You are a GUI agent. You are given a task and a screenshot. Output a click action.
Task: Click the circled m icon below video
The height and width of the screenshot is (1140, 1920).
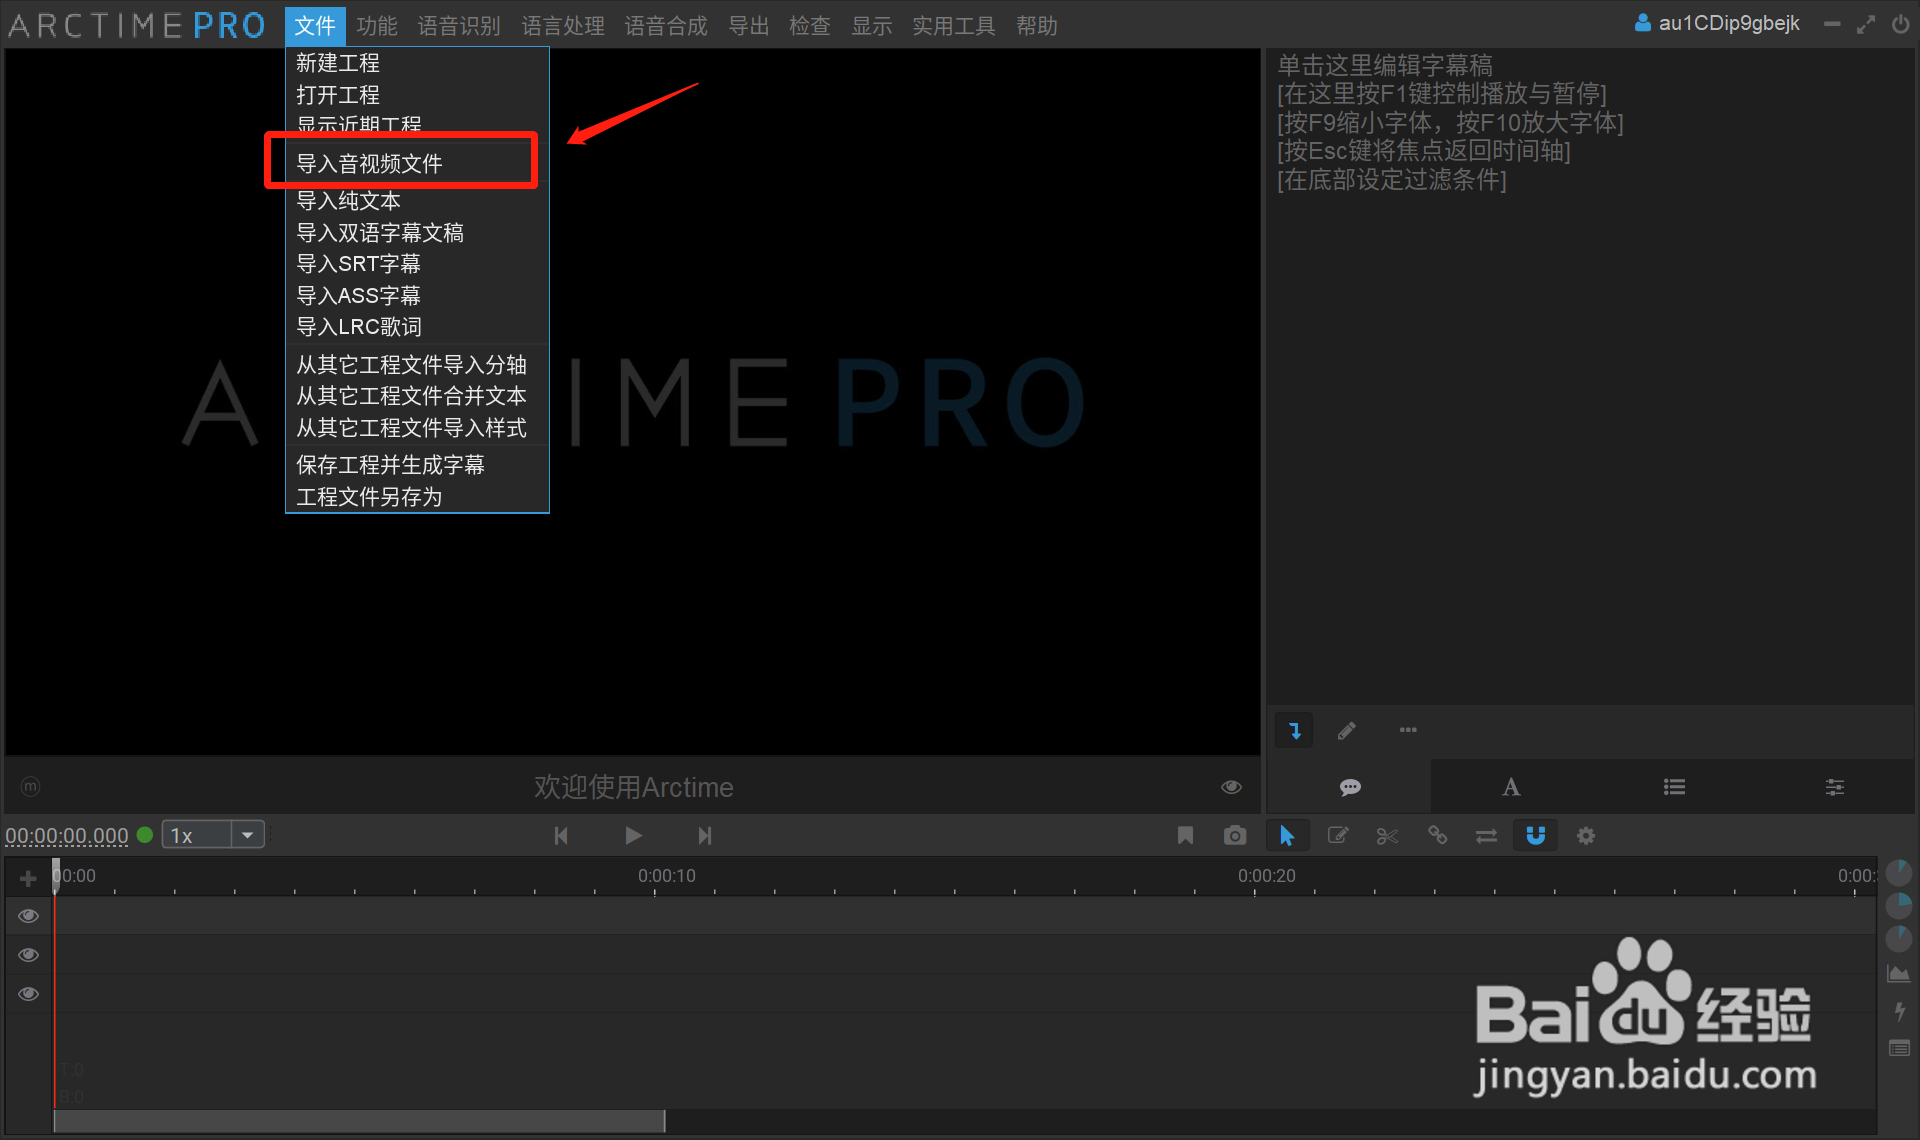coord(30,787)
